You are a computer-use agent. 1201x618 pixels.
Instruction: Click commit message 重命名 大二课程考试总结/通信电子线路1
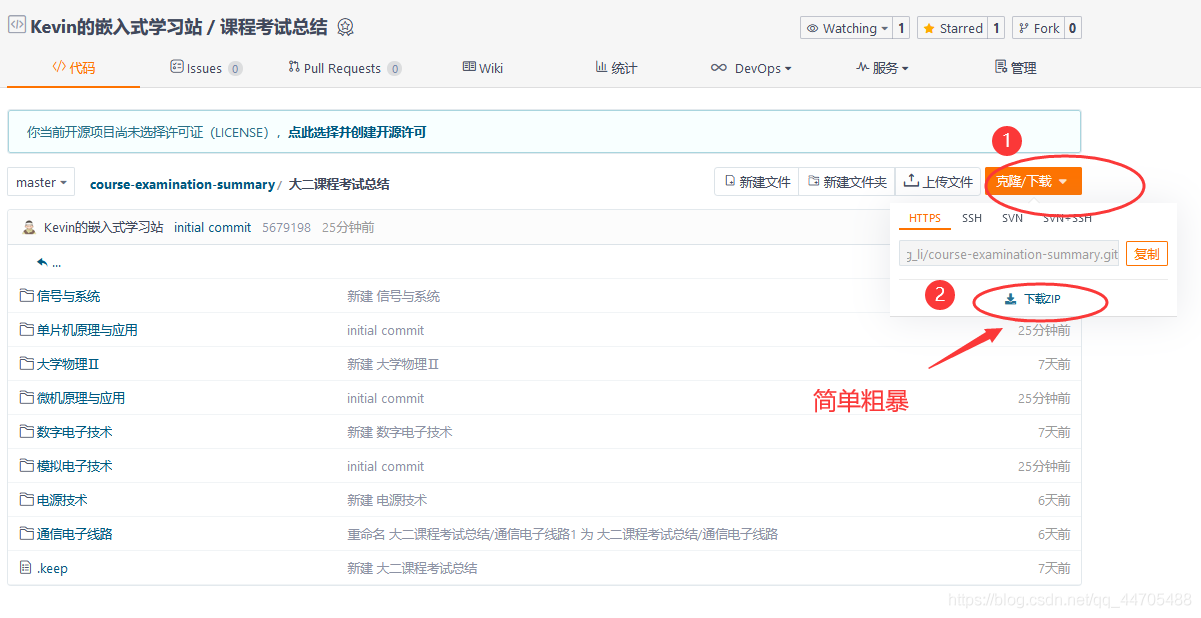pos(563,534)
